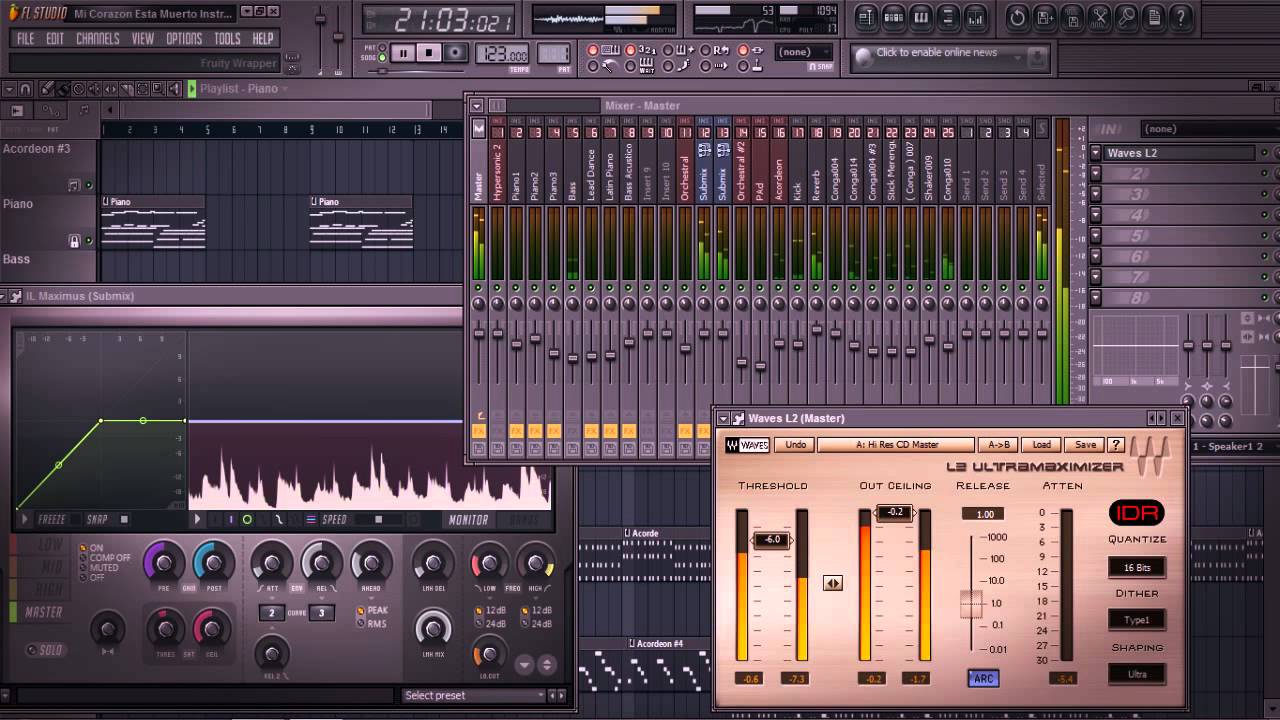The image size is (1280, 720).
Task: Click the IDR logo in L2 Ultramaximizer
Action: click(x=1137, y=513)
